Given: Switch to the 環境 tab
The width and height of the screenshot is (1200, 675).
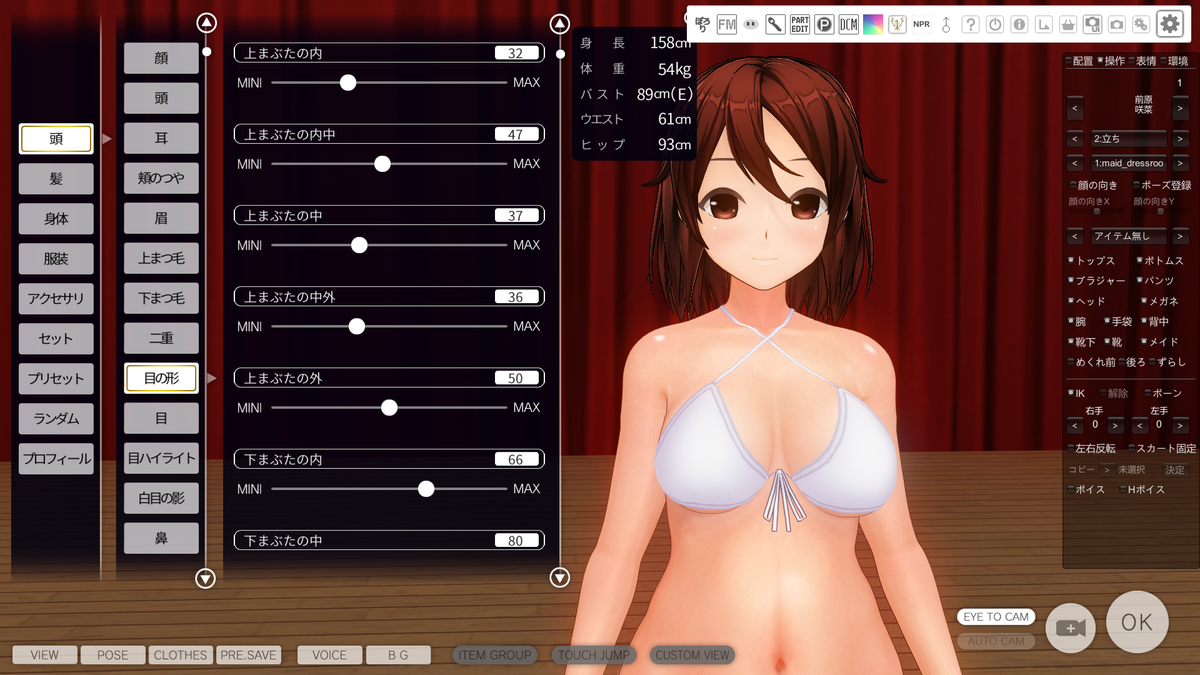Looking at the screenshot, I should 1176,61.
